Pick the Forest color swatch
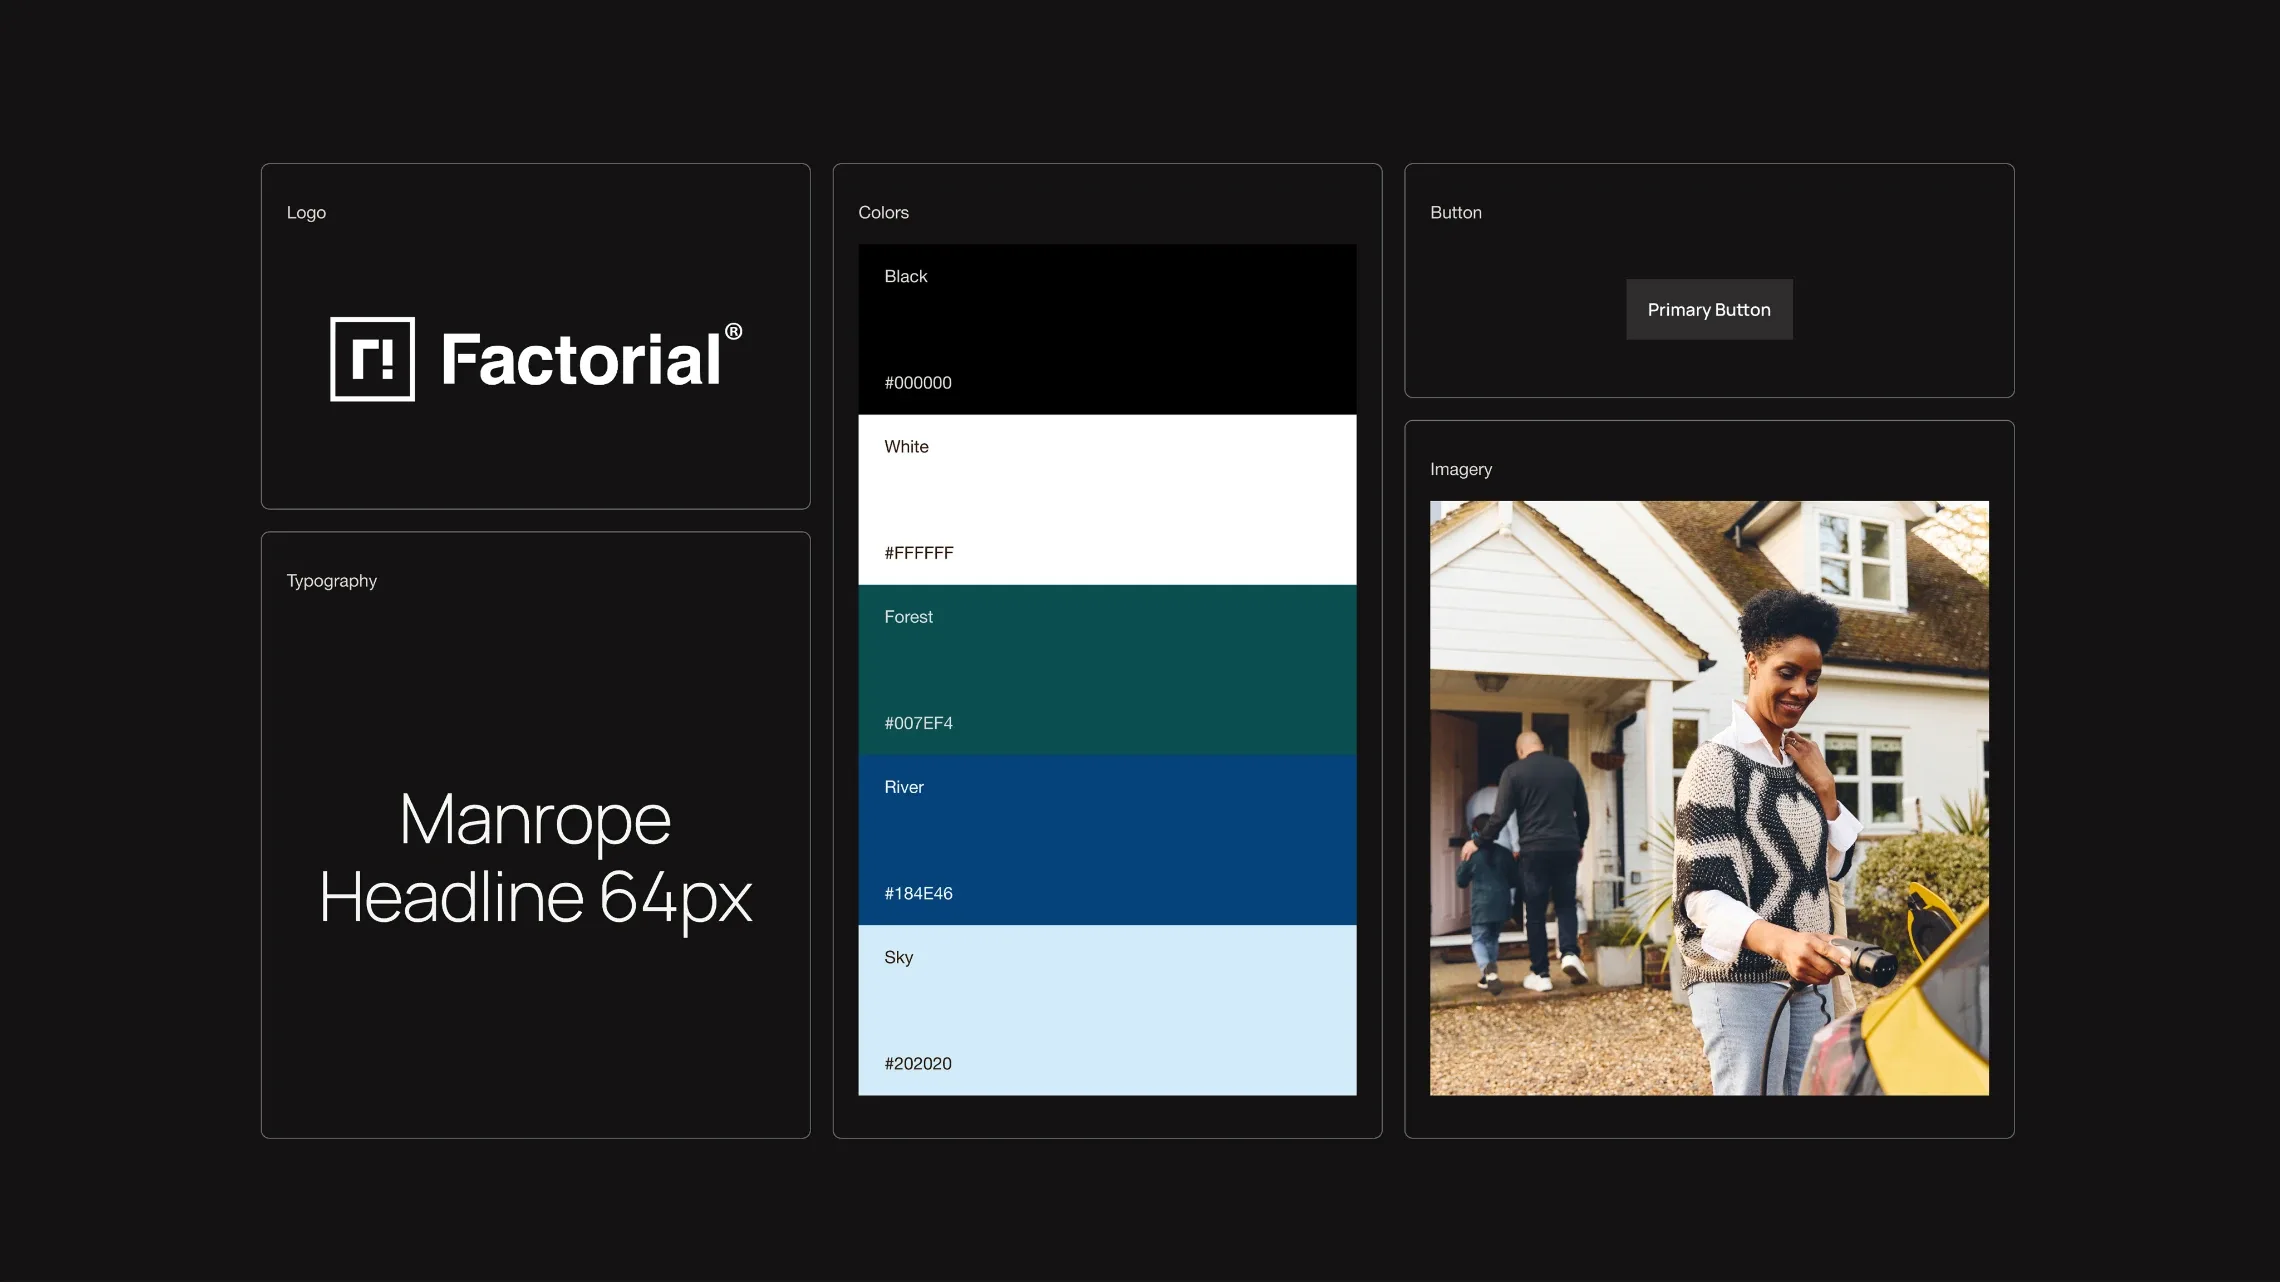 [1107, 670]
